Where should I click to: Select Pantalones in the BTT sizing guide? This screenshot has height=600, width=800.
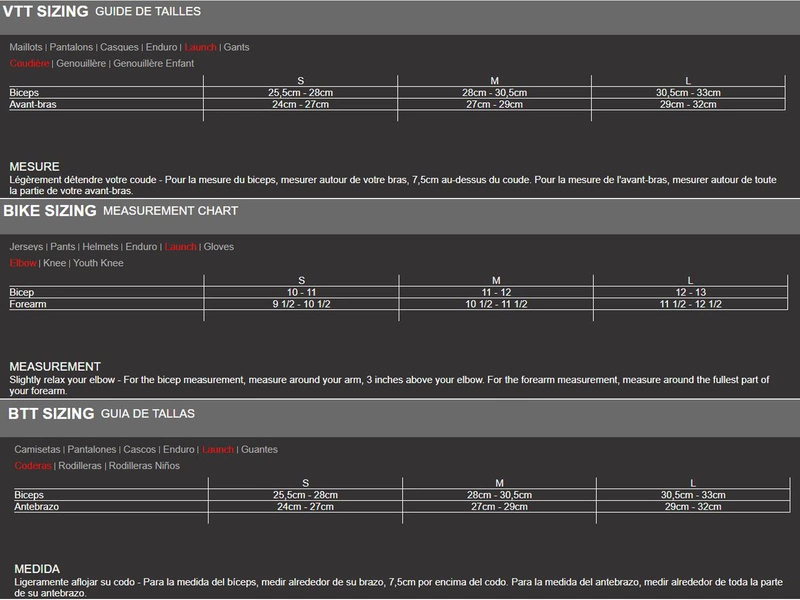(91, 450)
